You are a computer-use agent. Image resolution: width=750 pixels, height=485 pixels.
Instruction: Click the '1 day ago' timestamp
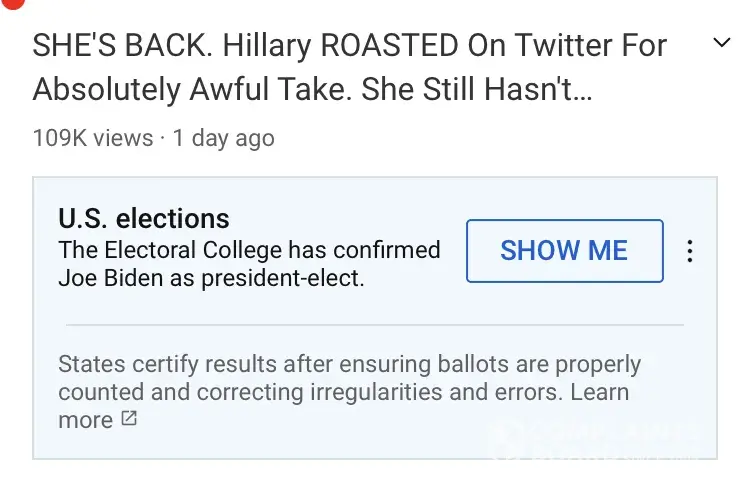pos(223,138)
